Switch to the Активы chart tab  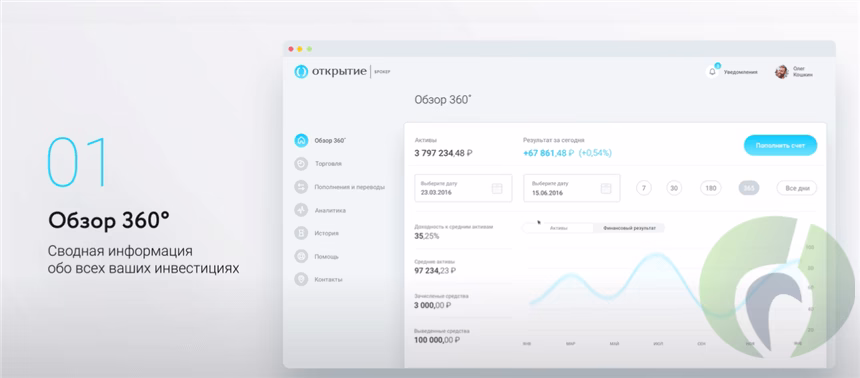[558, 228]
